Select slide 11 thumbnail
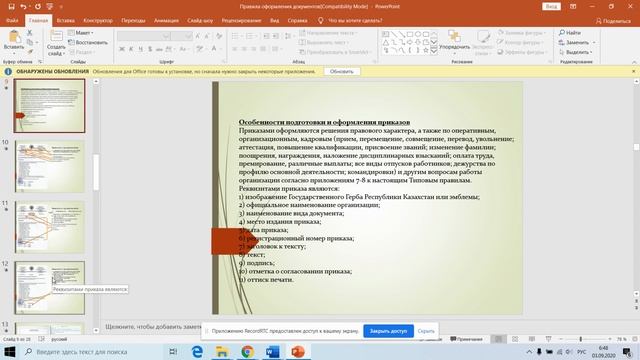This screenshot has height=360, width=640. [49, 227]
